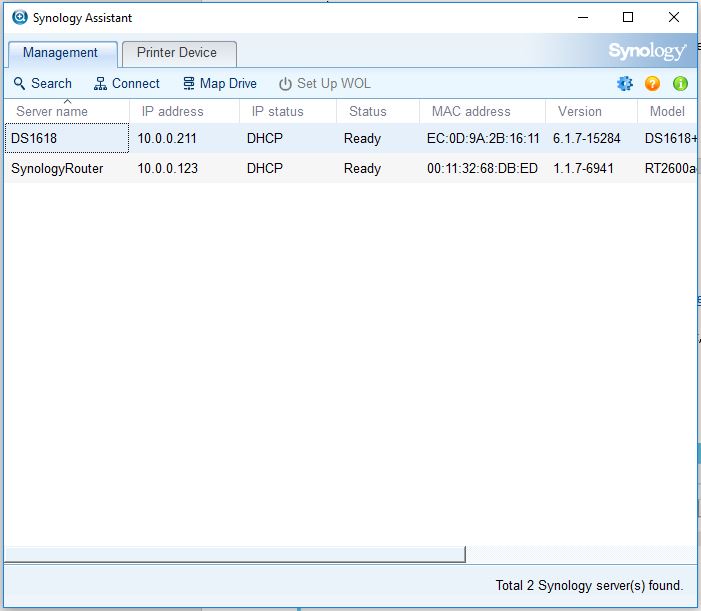
Task: Click Ready status in DS1618 row
Action: [x=362, y=139]
